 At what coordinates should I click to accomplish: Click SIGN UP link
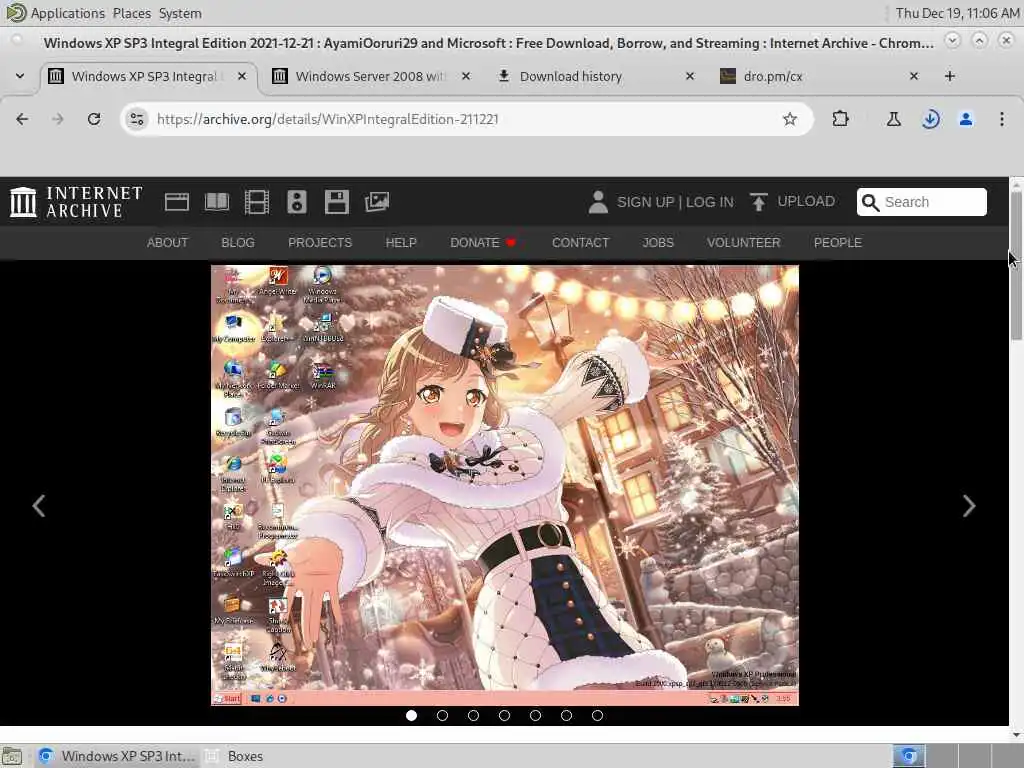click(x=645, y=202)
